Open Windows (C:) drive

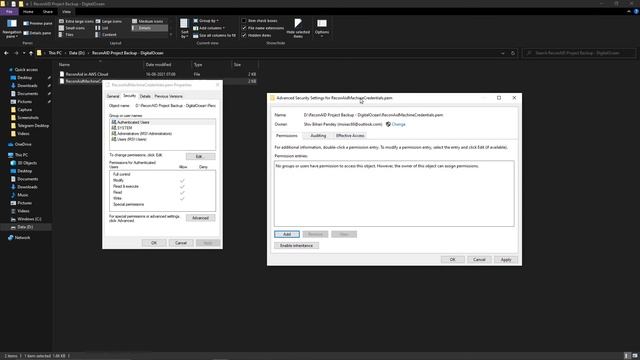click(x=26, y=219)
